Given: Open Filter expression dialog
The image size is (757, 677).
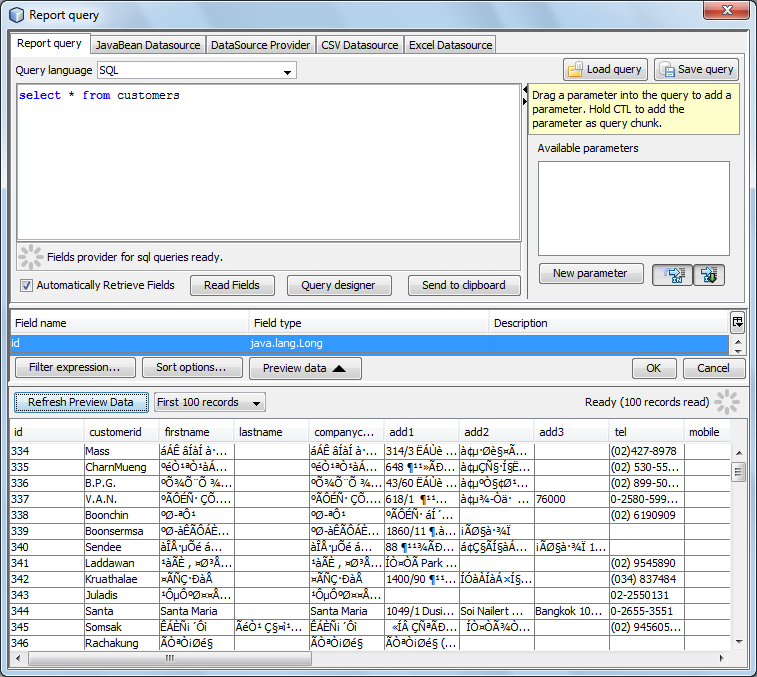Looking at the screenshot, I should pyautogui.click(x=75, y=367).
